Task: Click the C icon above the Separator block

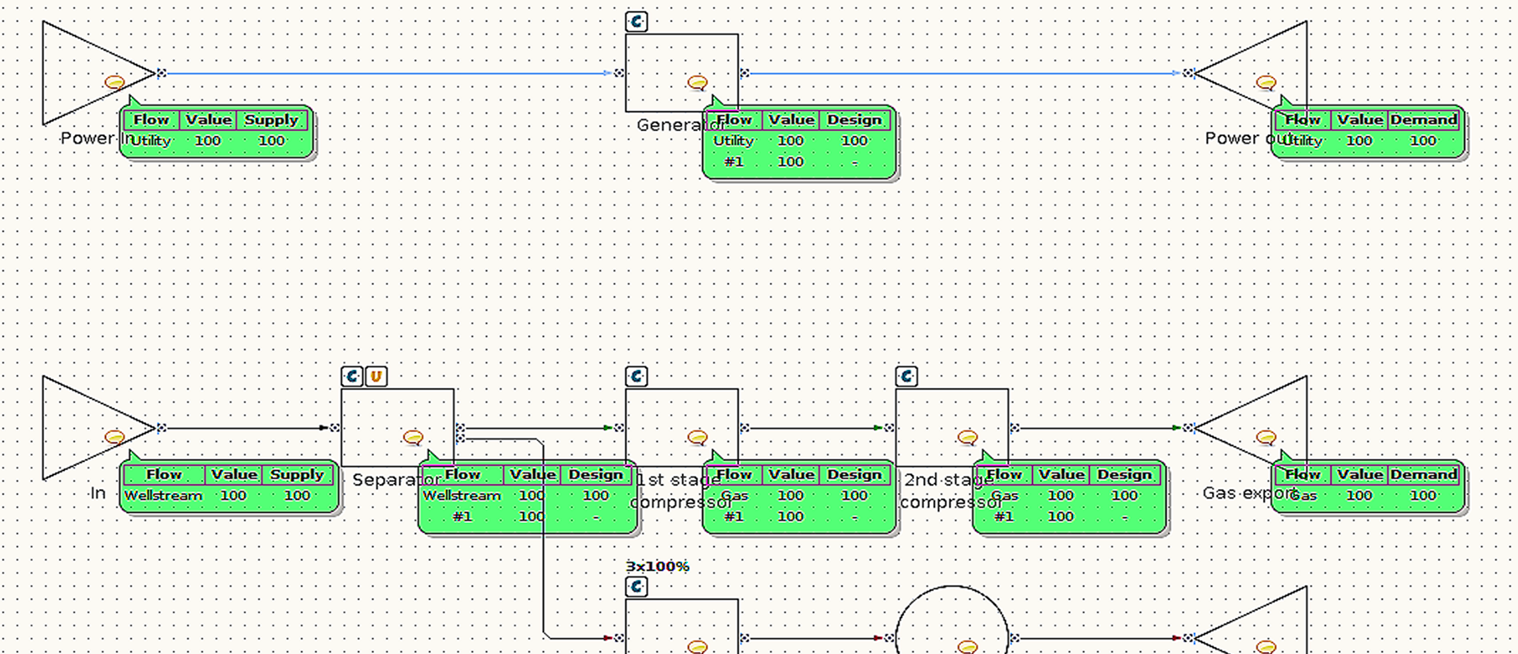Action: click(x=352, y=377)
